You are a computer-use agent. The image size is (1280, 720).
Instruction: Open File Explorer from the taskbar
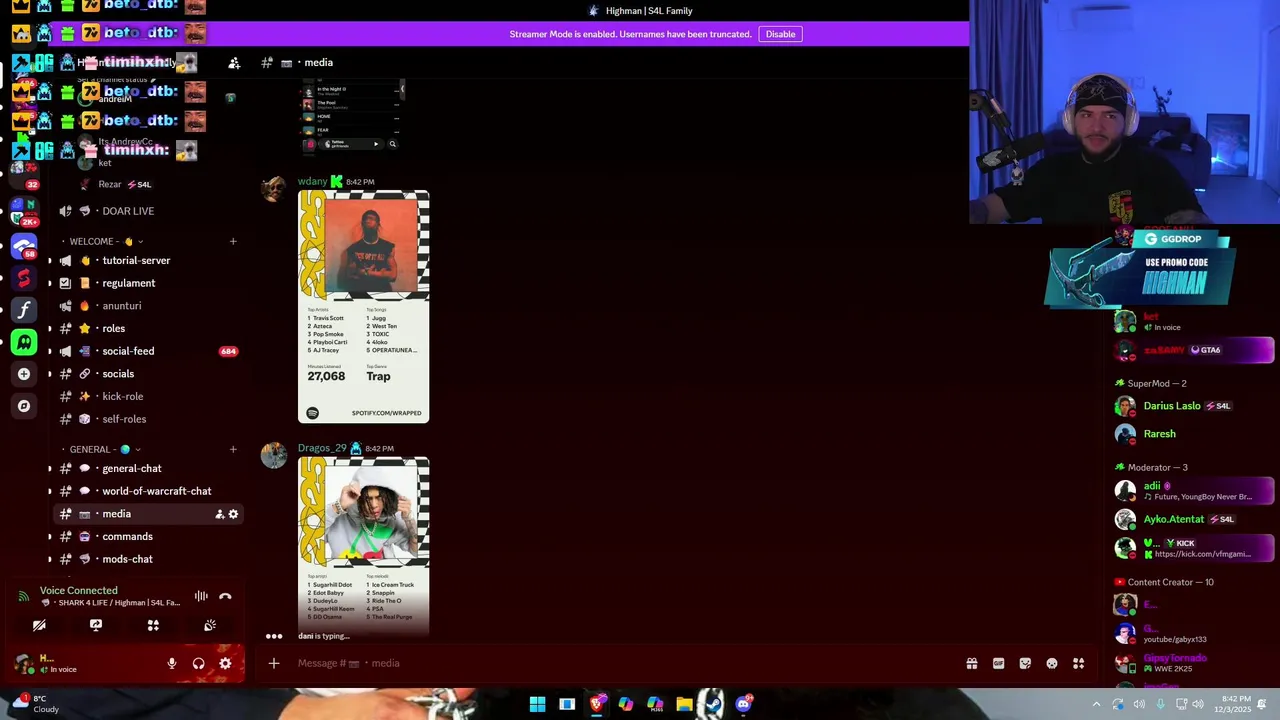coord(684,704)
